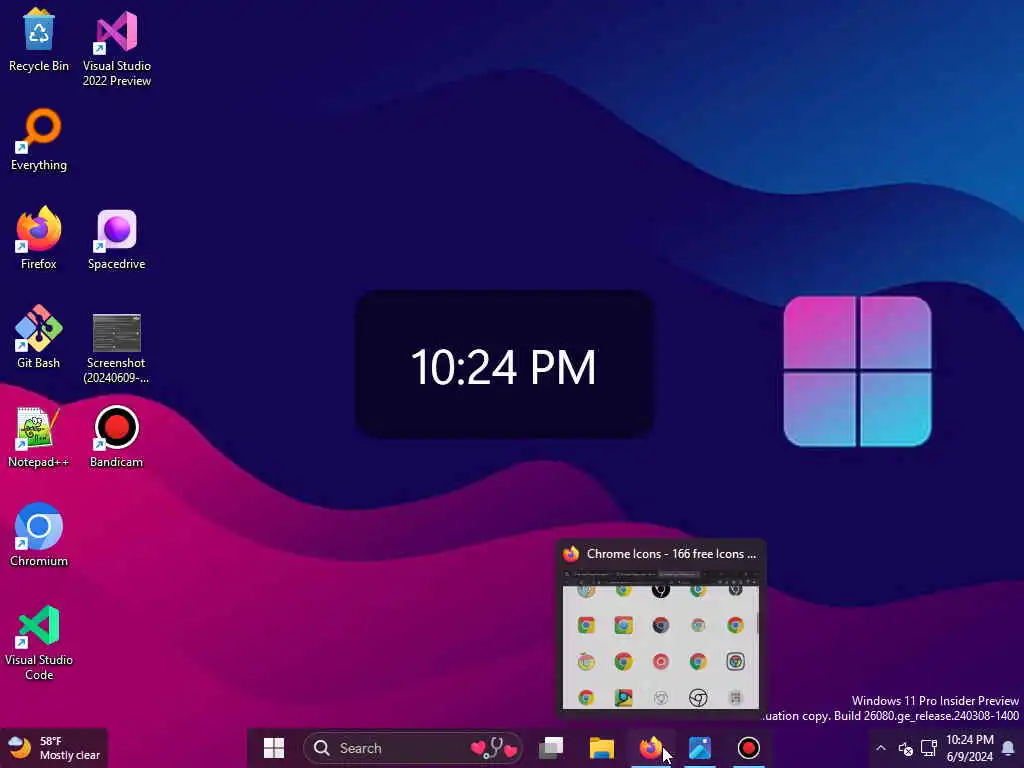Image resolution: width=1024 pixels, height=768 pixels.
Task: Open the notification bell icon
Action: point(1008,748)
